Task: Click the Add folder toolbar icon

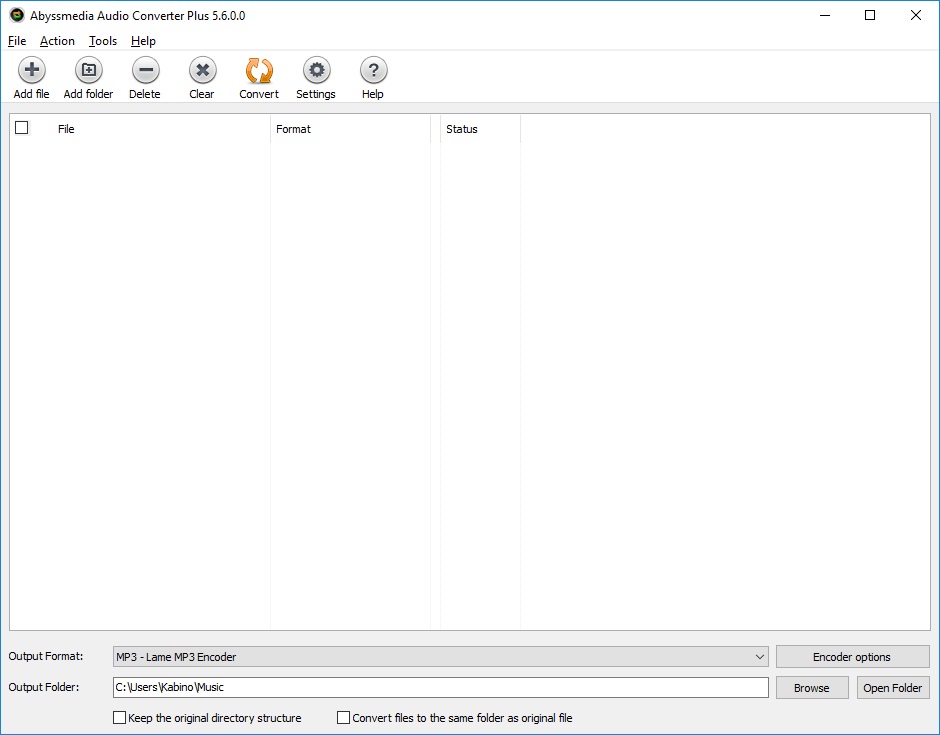Action: pyautogui.click(x=89, y=70)
